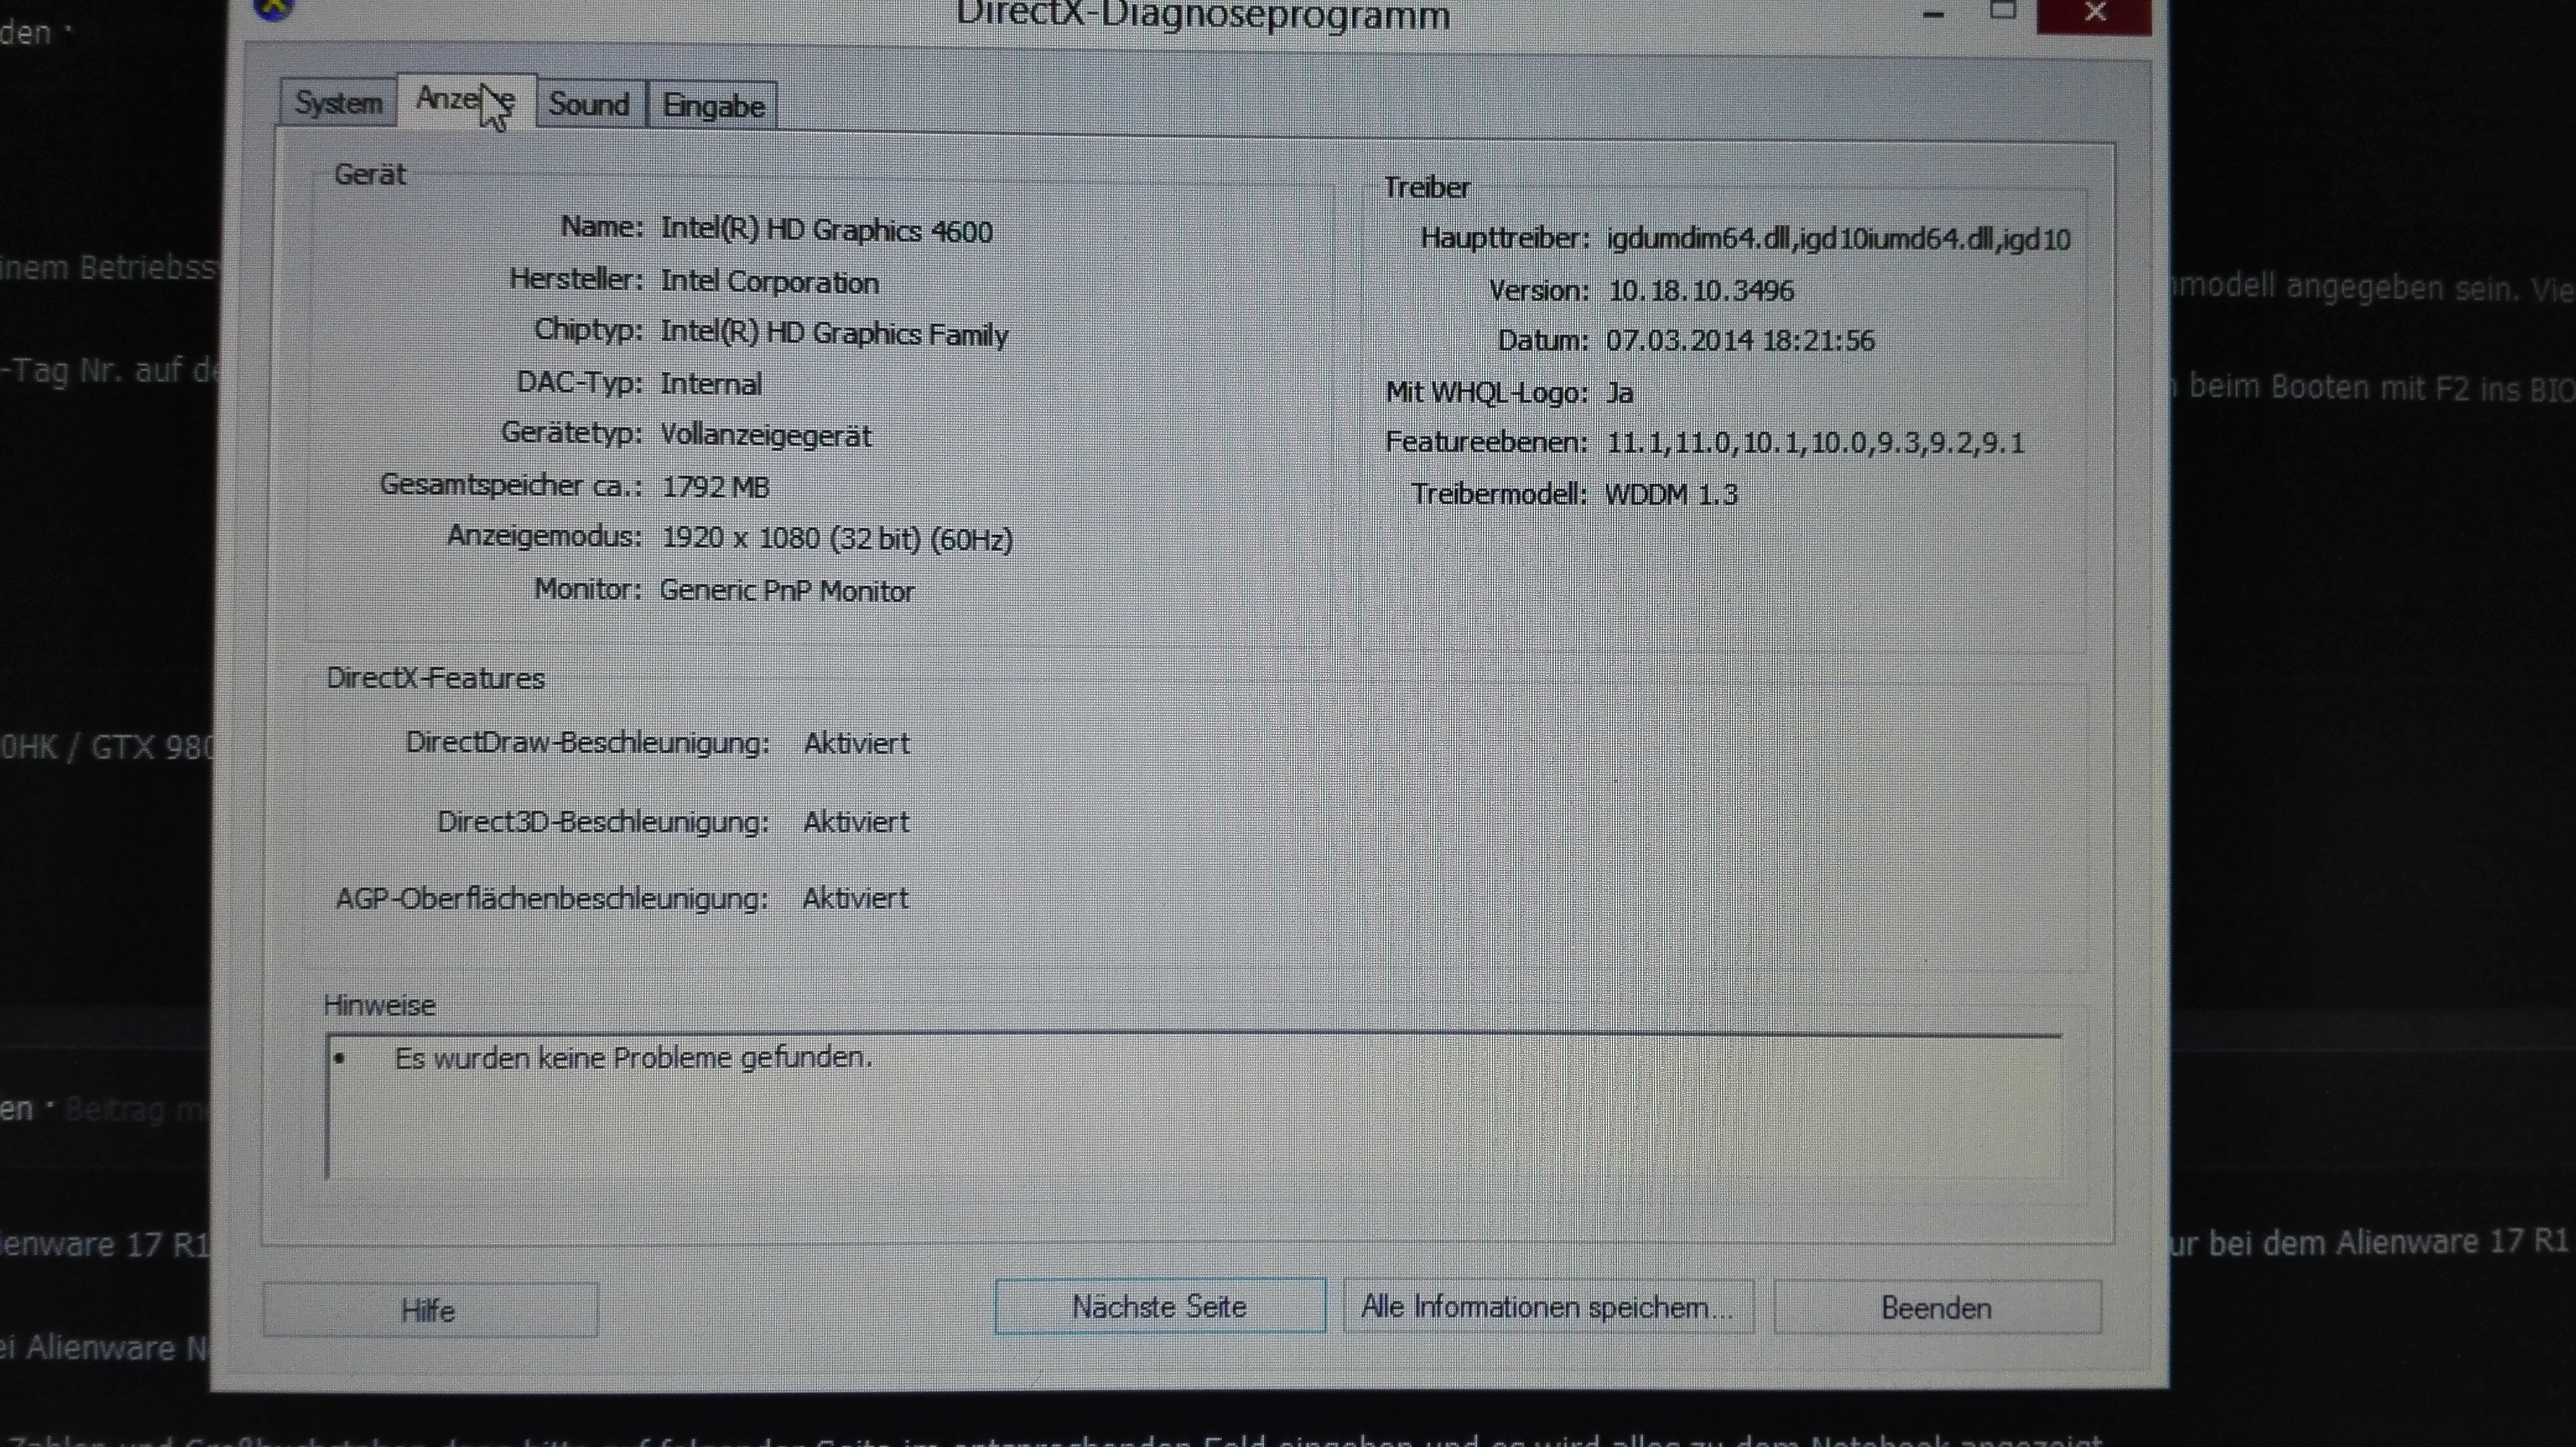Click the DirectX-Diagnoseprogramm title text
This screenshot has width=2576, height=1447.
tap(1203, 15)
